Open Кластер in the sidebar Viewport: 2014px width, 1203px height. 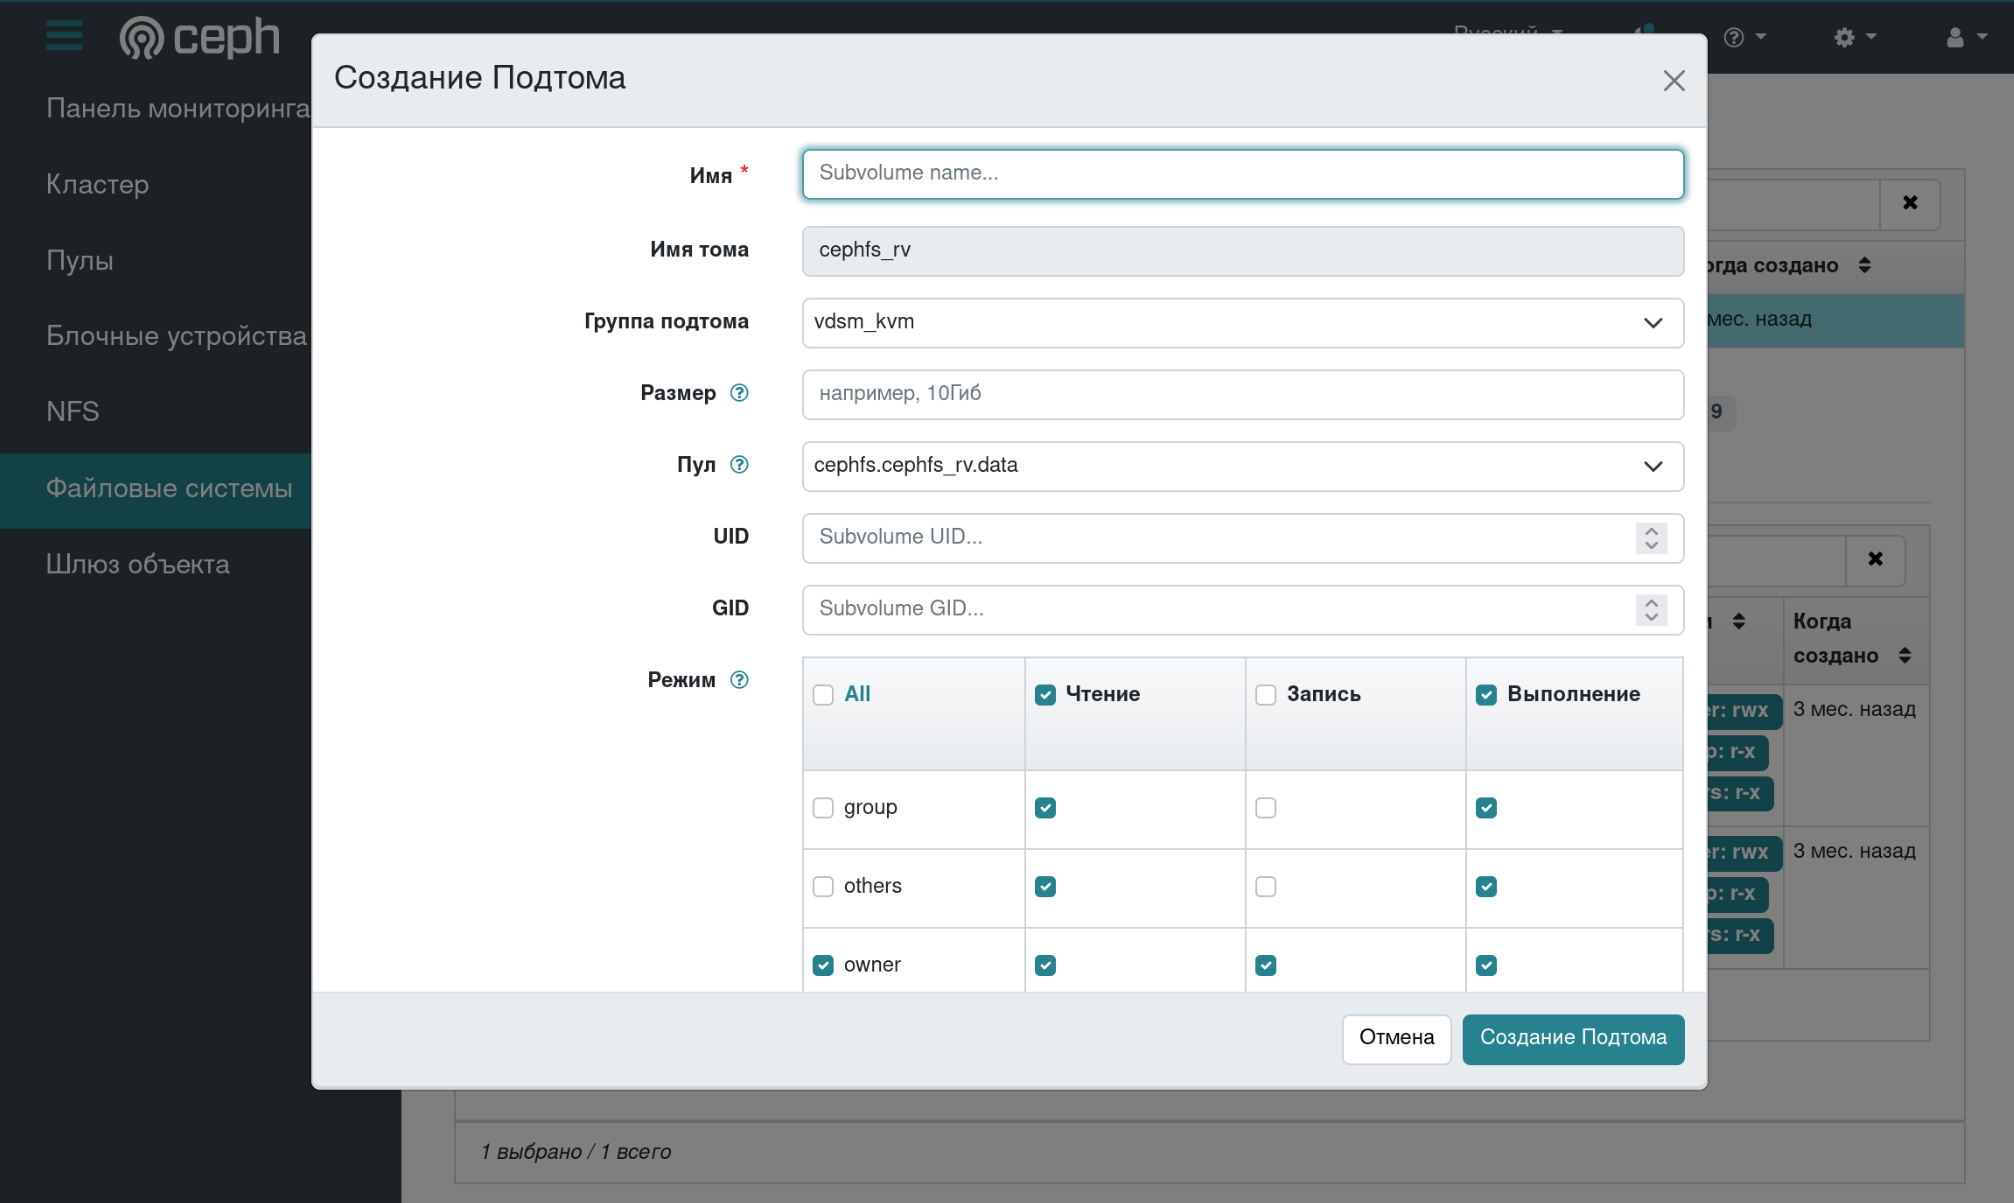[x=97, y=185]
